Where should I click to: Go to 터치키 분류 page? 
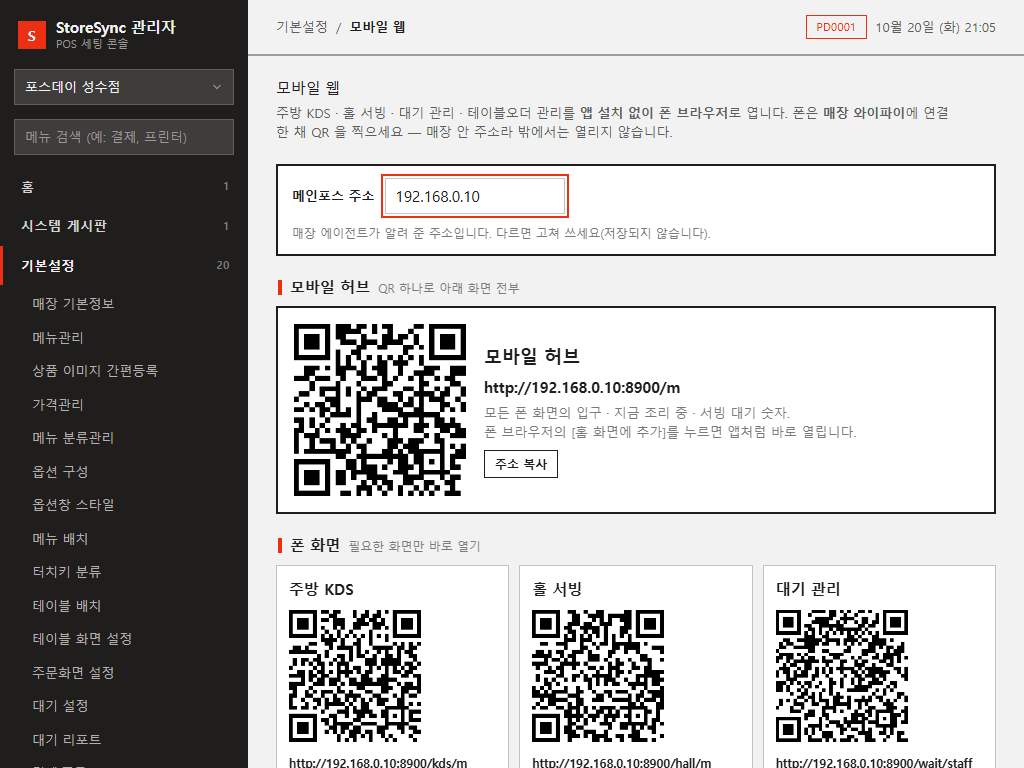[67, 572]
